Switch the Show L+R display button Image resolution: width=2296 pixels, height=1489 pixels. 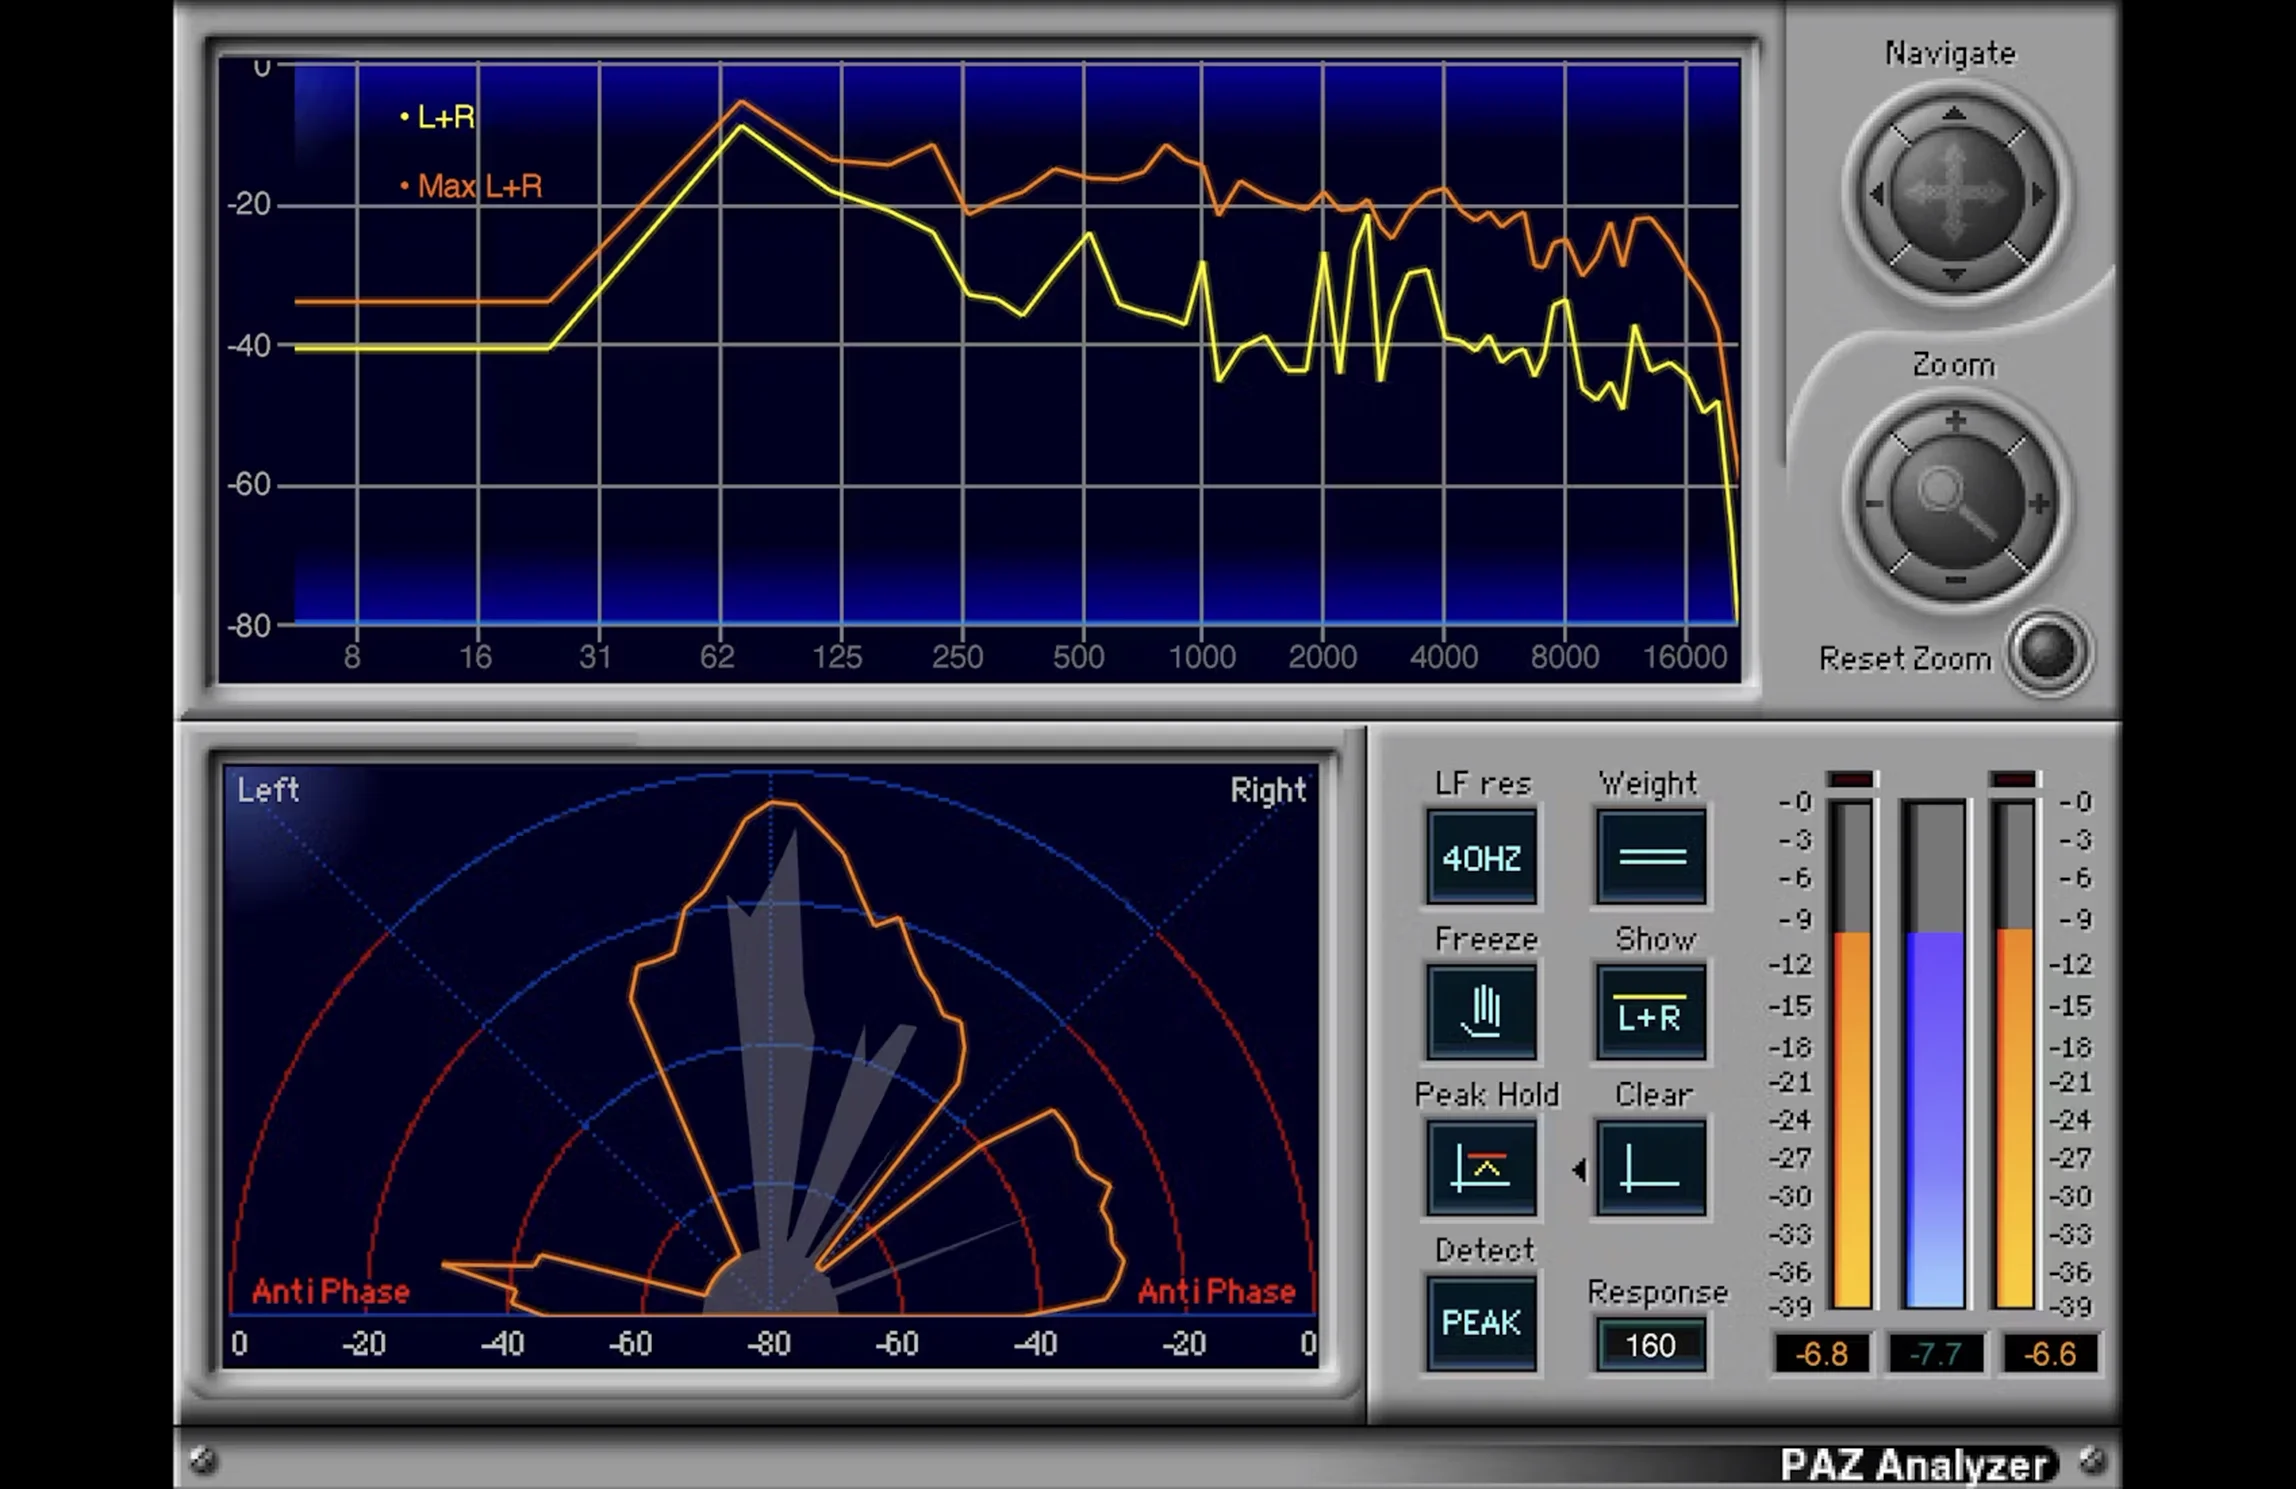click(1652, 1012)
